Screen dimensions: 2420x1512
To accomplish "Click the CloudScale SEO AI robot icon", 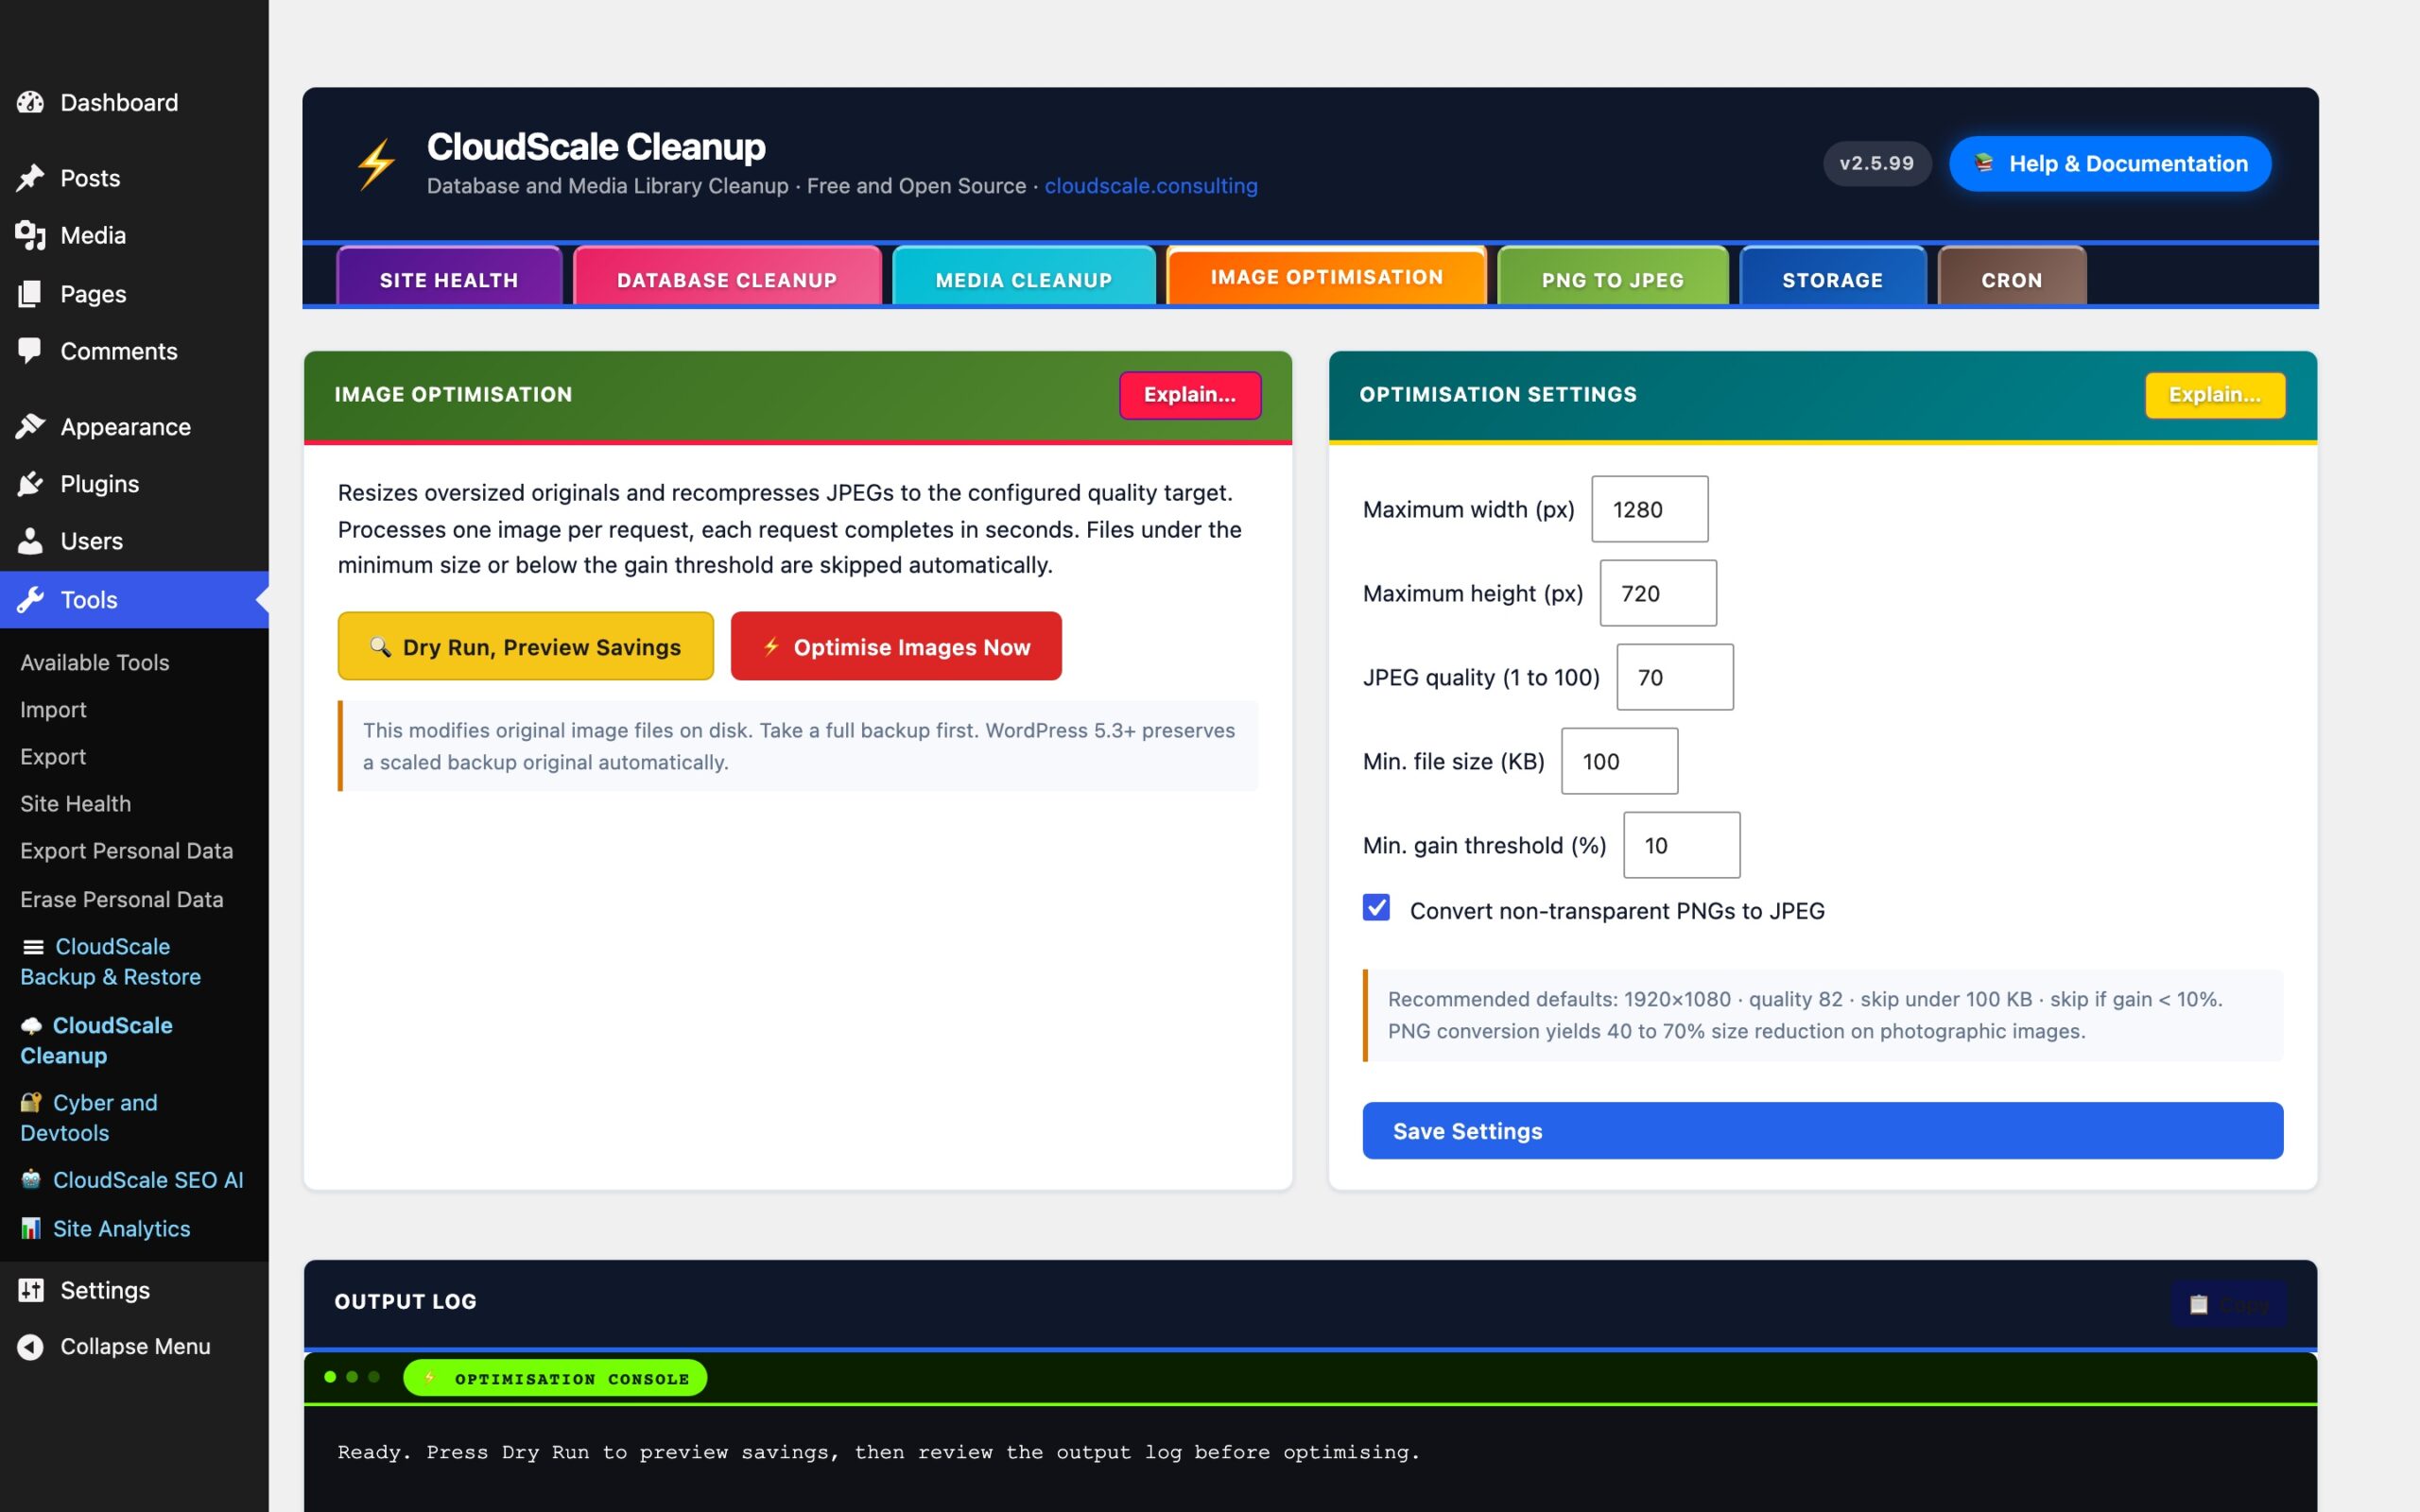I will click(x=32, y=1180).
